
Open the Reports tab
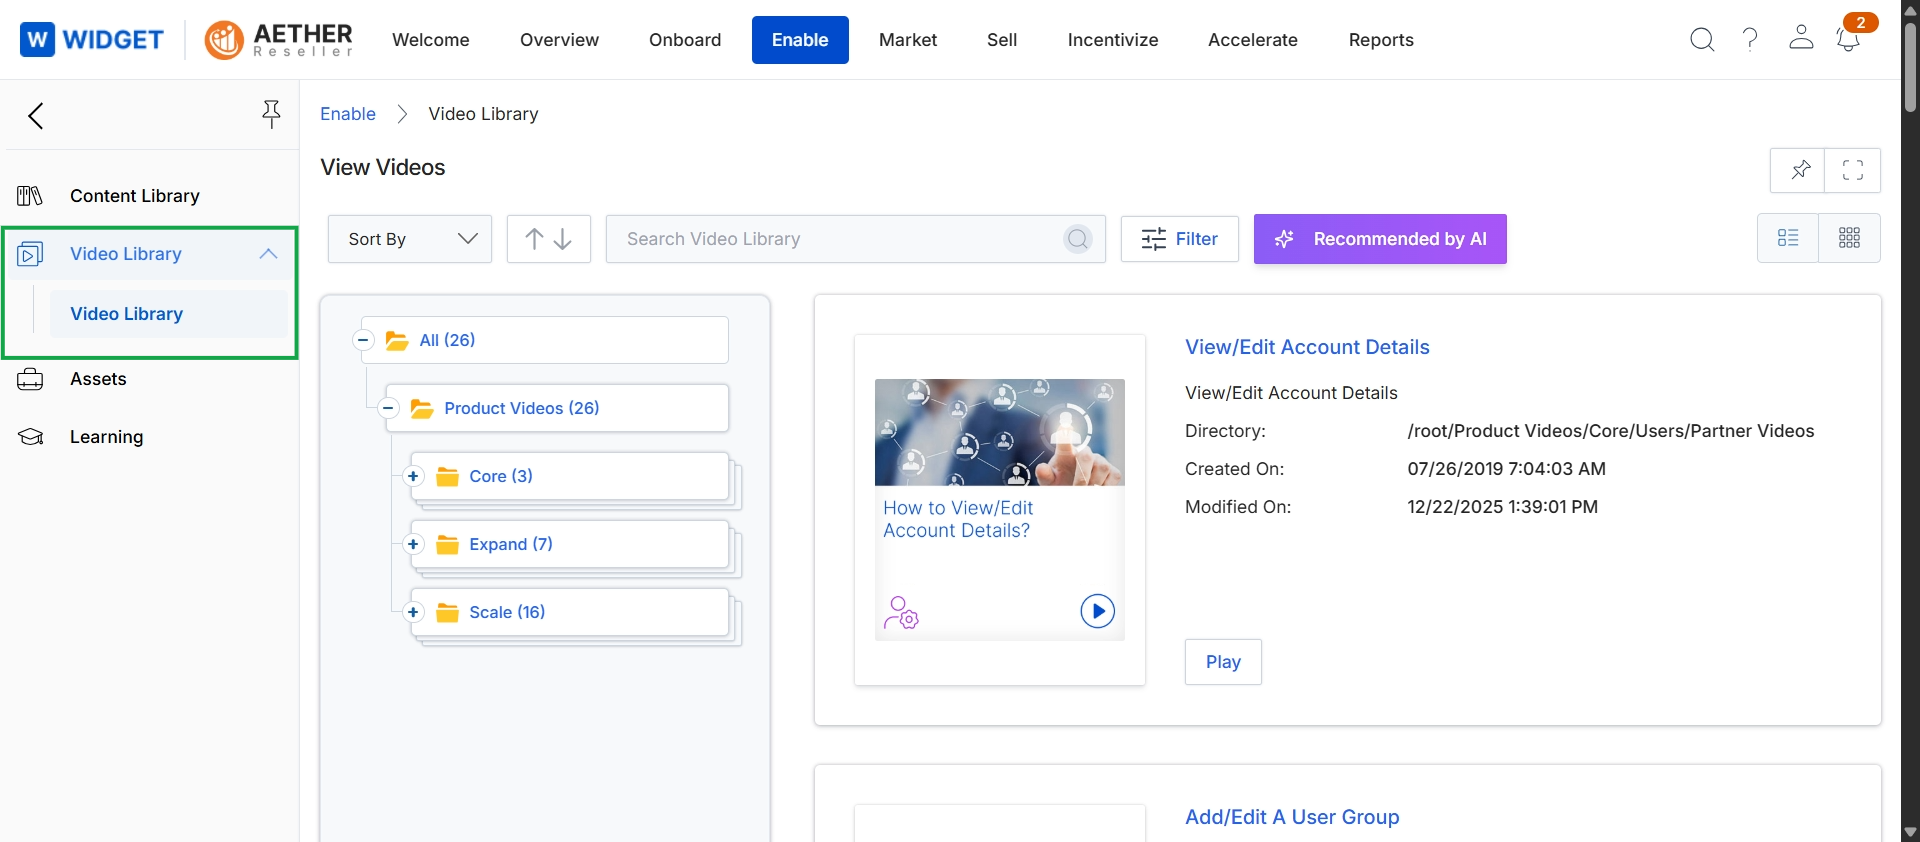(x=1381, y=40)
